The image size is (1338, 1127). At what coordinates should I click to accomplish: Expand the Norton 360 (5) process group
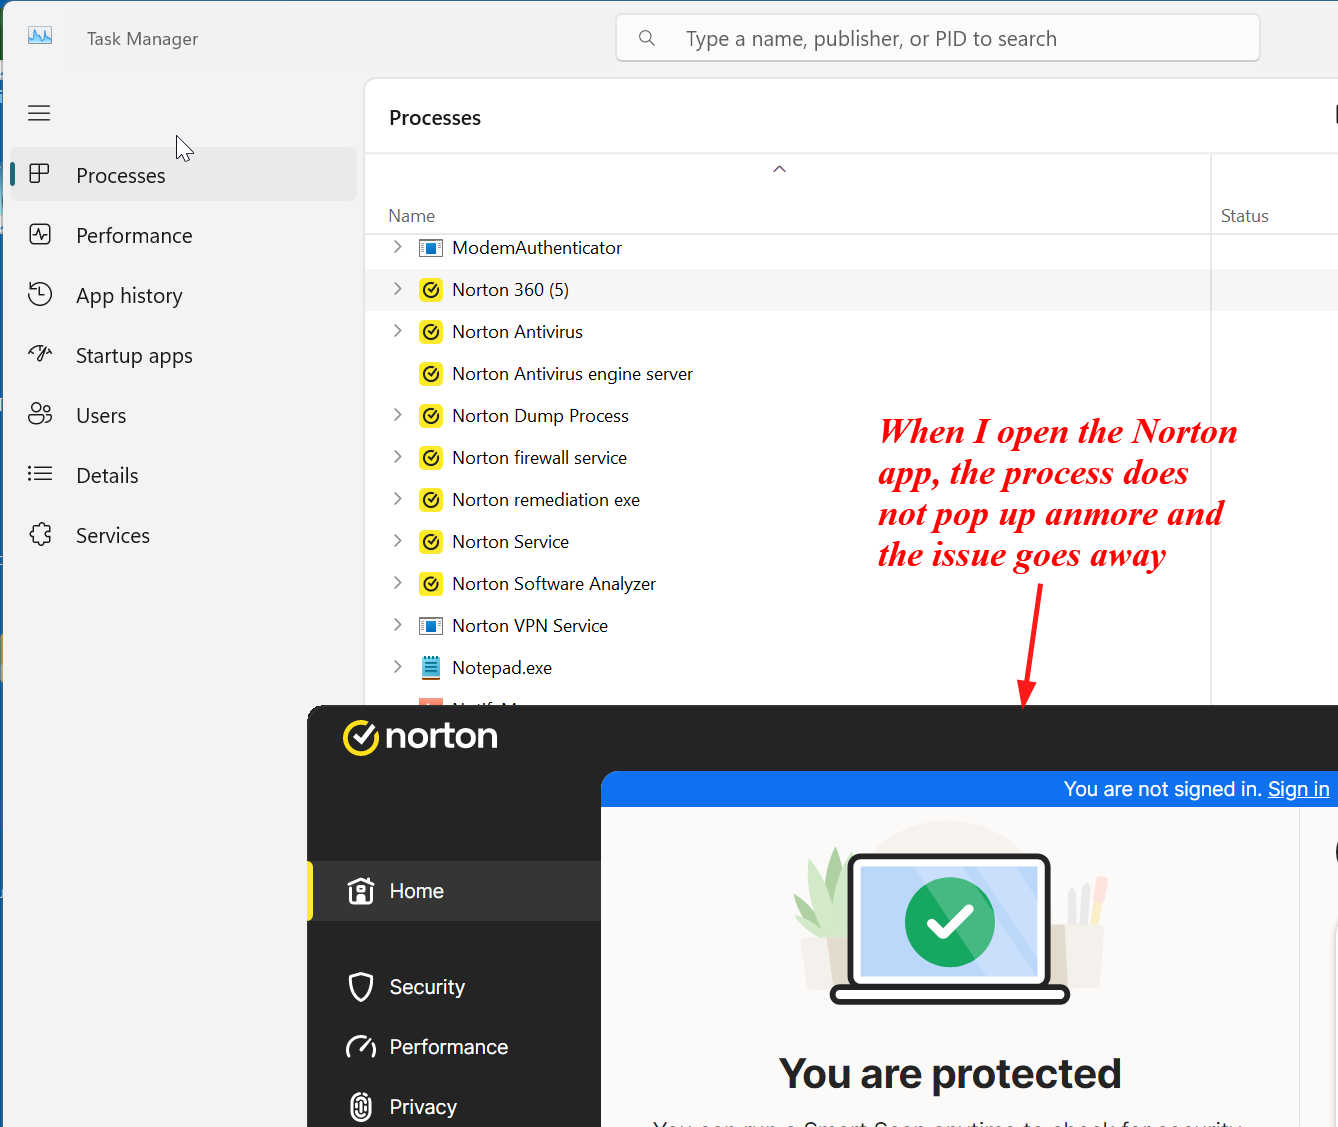pyautogui.click(x=398, y=289)
